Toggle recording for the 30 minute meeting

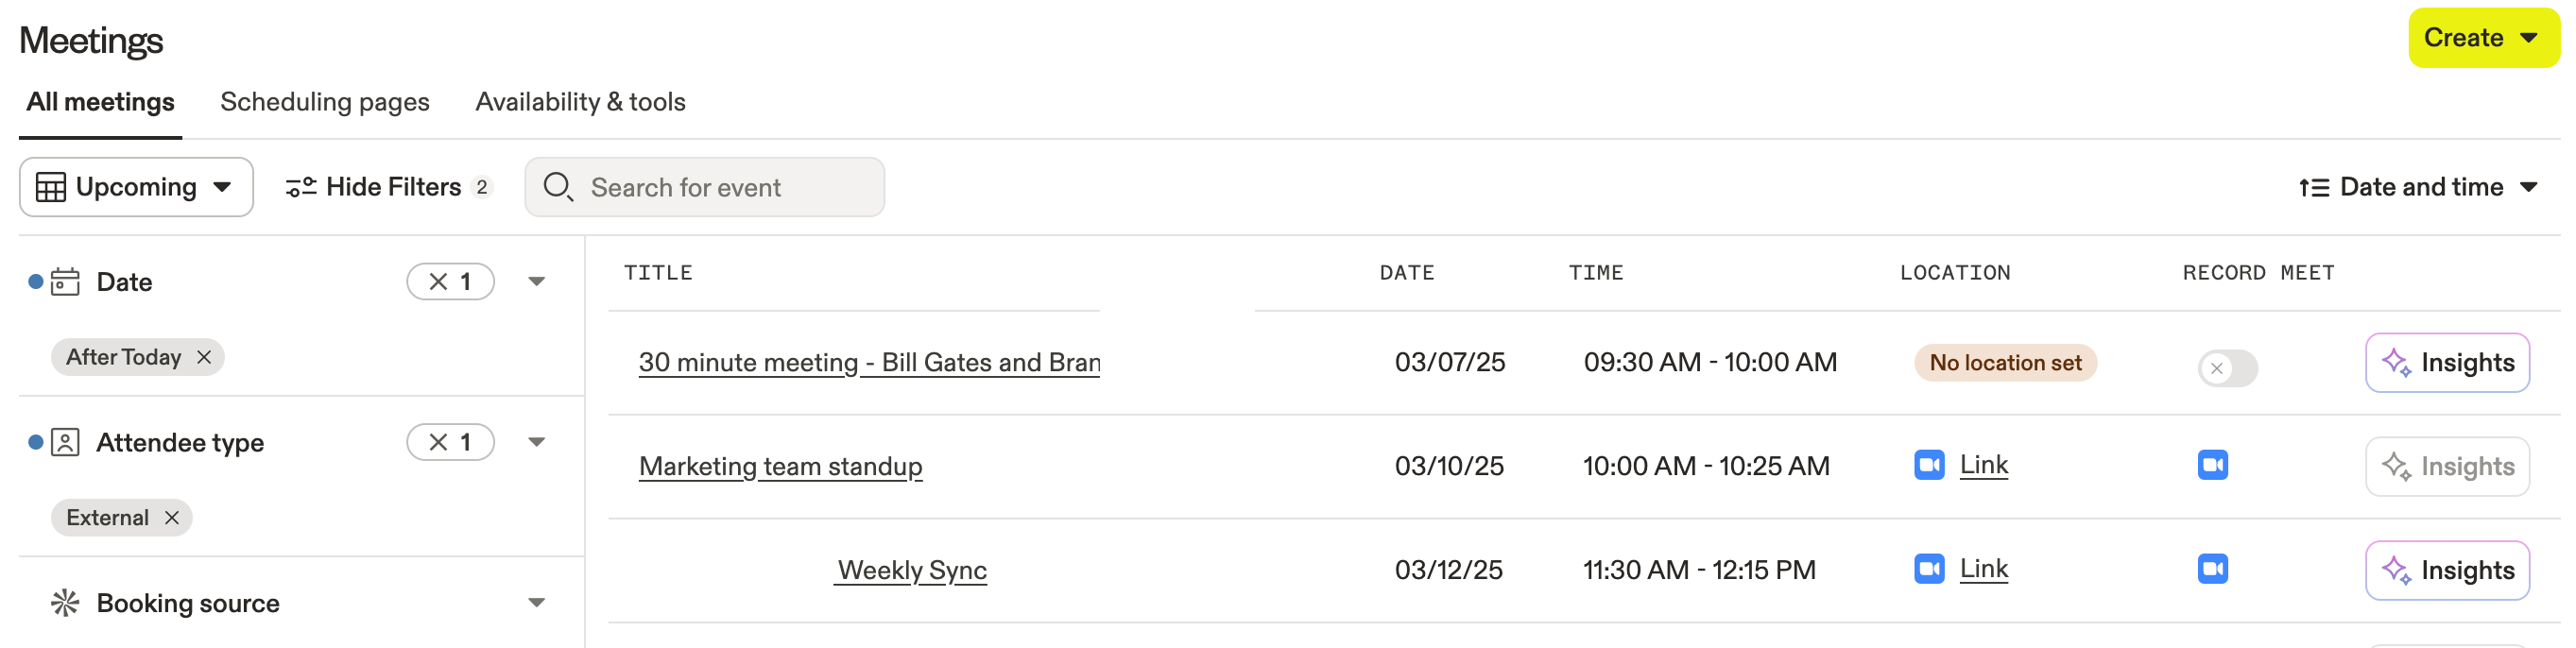click(2227, 367)
